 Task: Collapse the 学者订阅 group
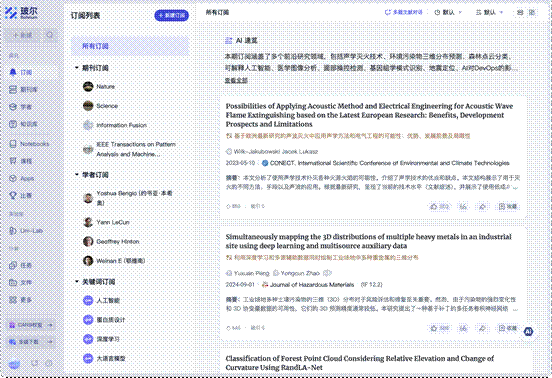tap(77, 175)
